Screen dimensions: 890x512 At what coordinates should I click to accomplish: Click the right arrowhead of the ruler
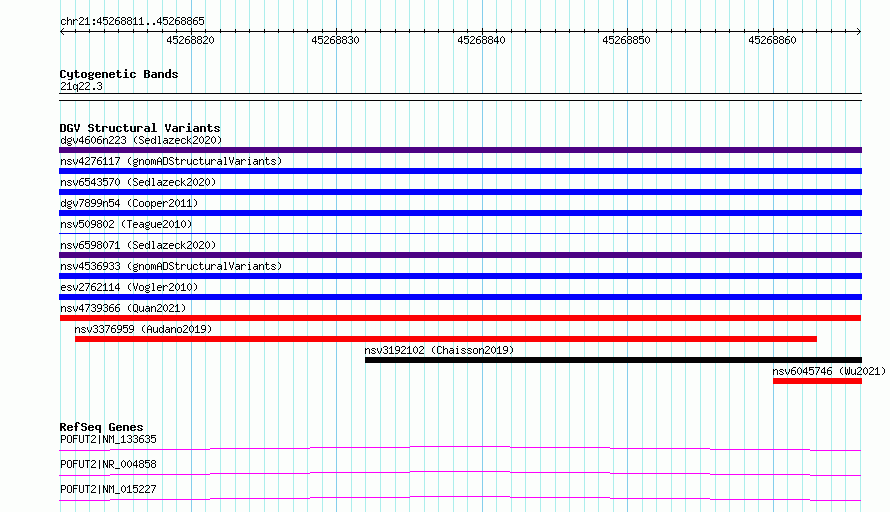859,32
